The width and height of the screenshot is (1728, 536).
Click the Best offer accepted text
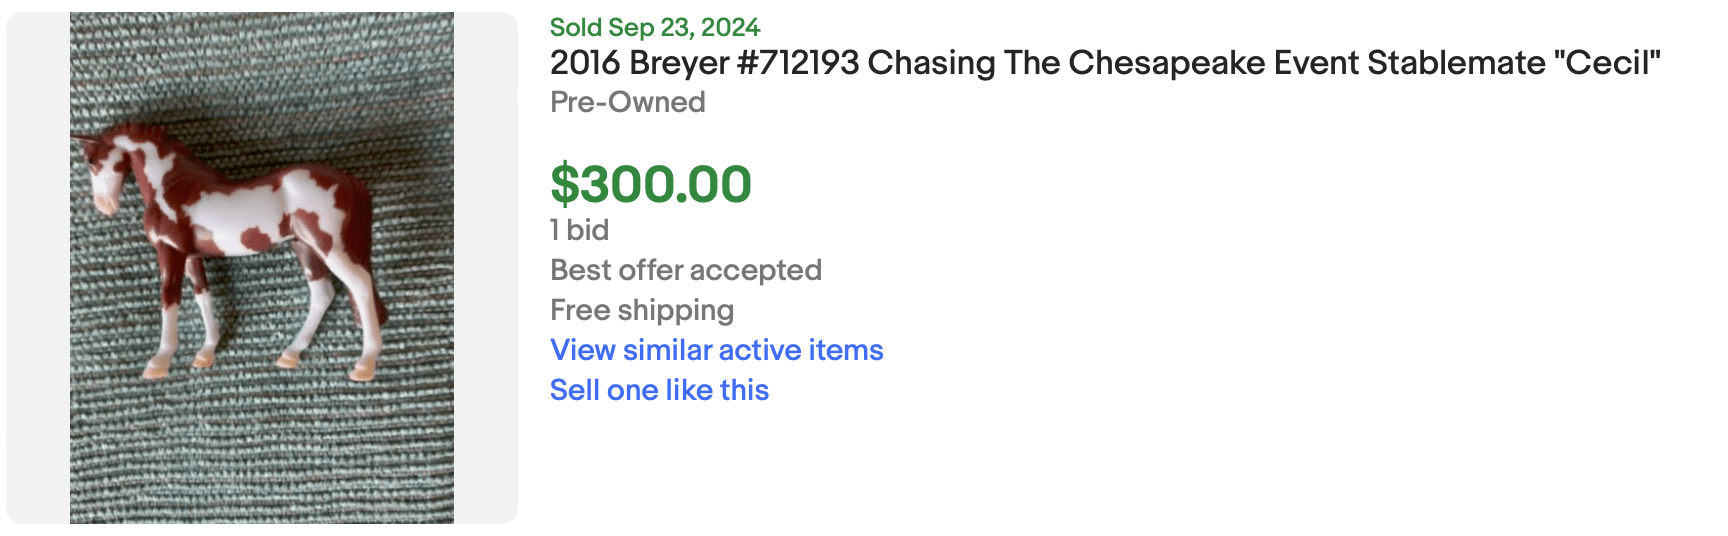tap(685, 270)
